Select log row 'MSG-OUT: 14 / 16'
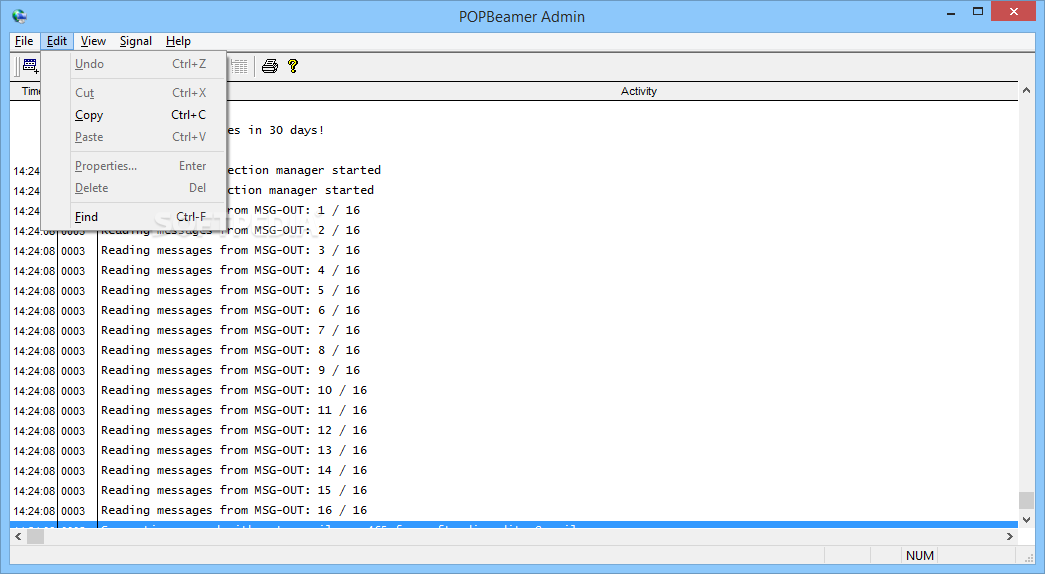1045x574 pixels. point(514,471)
